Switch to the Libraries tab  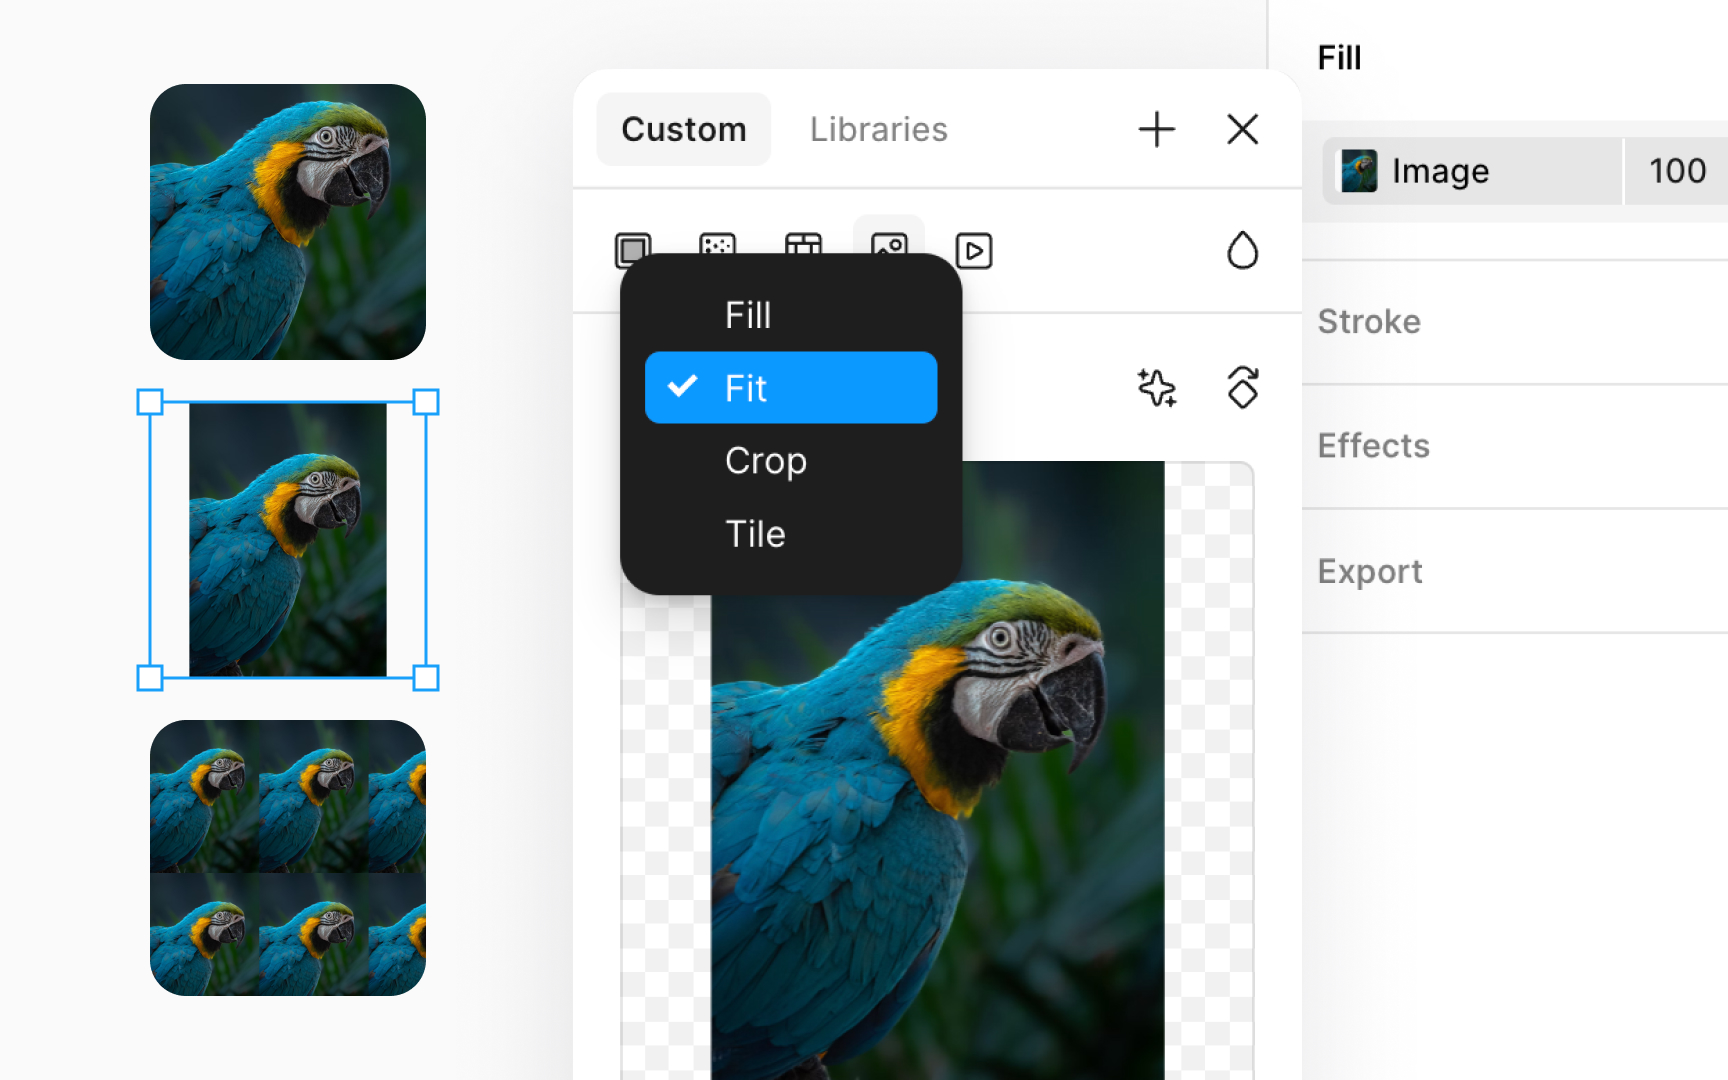877,129
